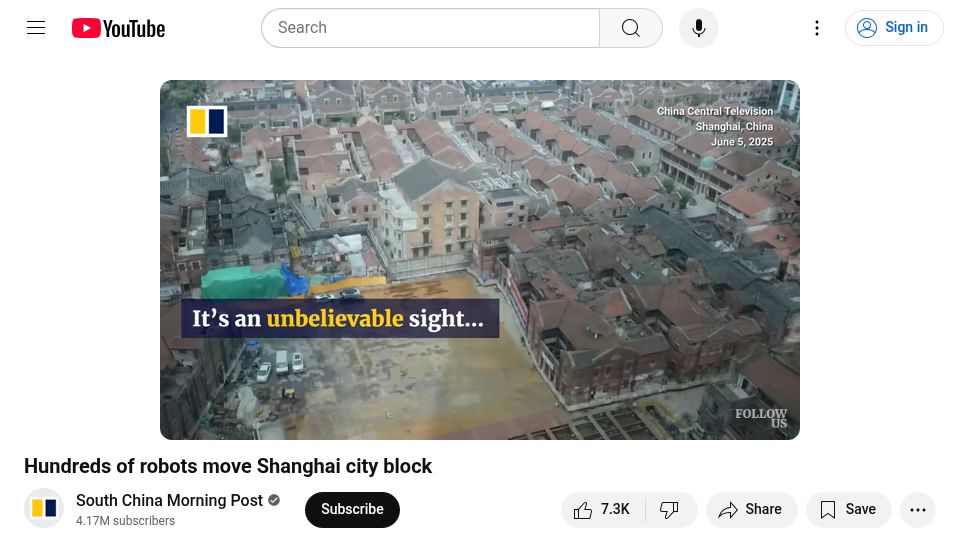The width and height of the screenshot is (960, 540).
Task: Go to the YouTube home logo
Action: [118, 28]
